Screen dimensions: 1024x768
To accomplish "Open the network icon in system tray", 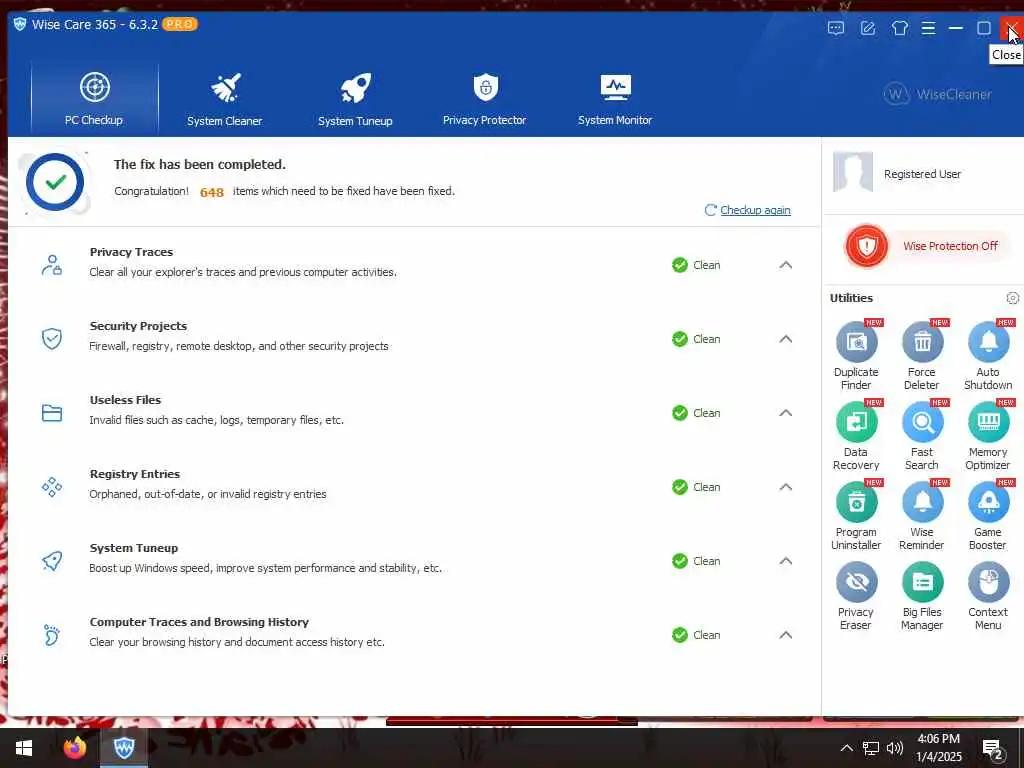I will tap(871, 748).
